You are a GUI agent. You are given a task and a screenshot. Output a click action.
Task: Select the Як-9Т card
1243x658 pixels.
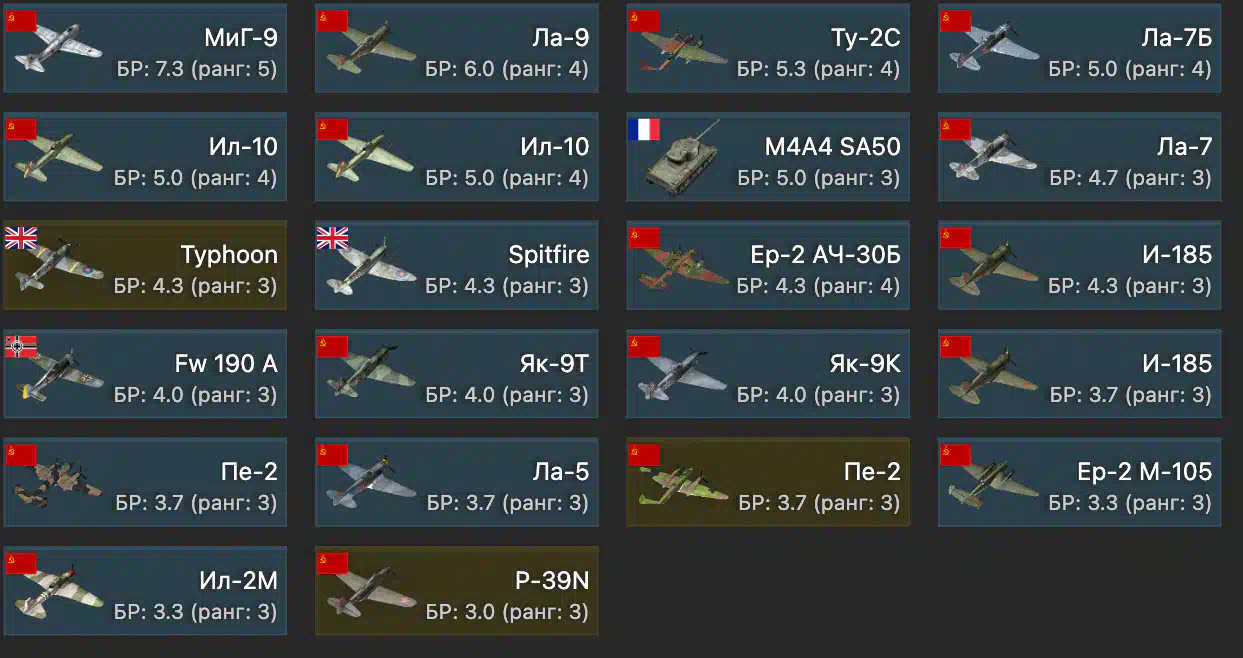(x=457, y=374)
